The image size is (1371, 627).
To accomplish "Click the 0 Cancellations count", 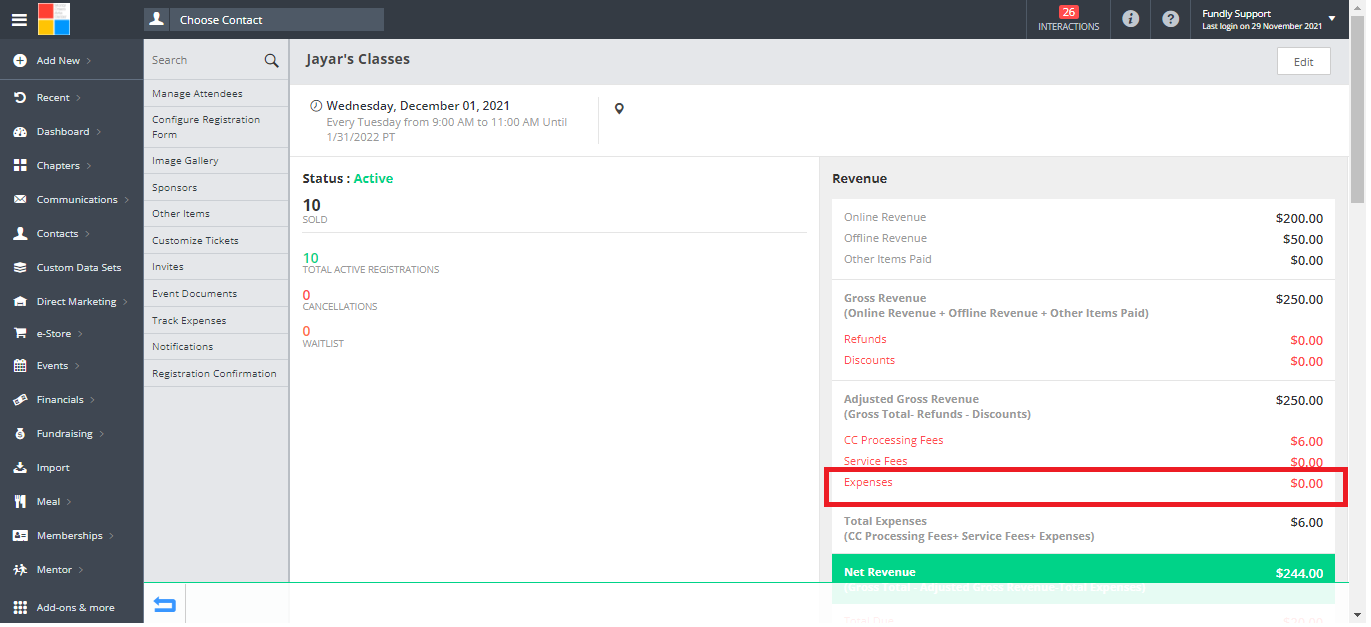I will (x=306, y=295).
